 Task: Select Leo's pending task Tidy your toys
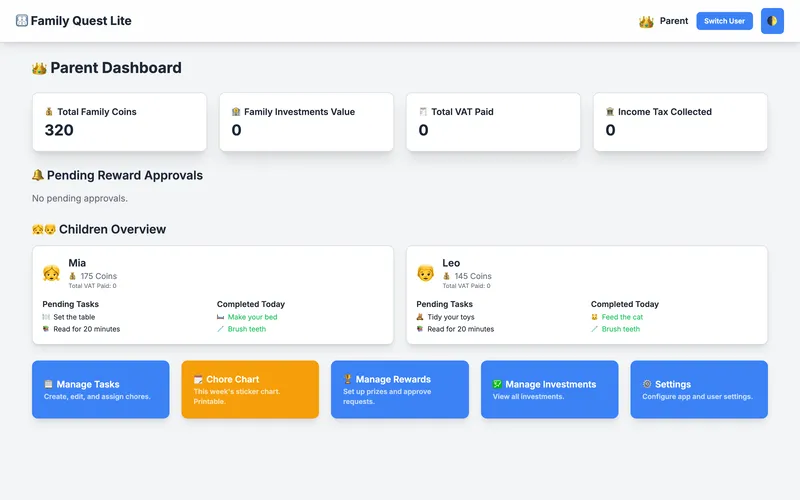451,317
